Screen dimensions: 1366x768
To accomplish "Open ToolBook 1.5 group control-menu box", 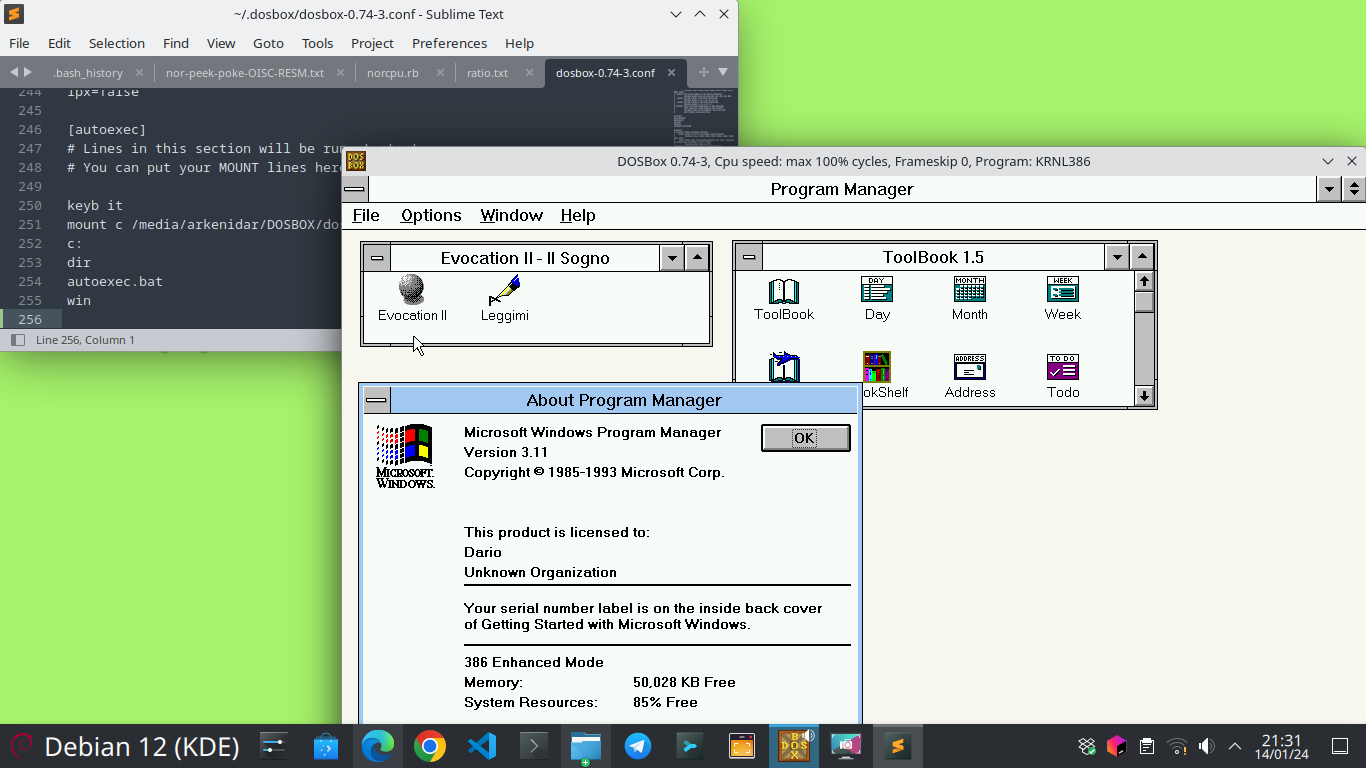I will [749, 258].
